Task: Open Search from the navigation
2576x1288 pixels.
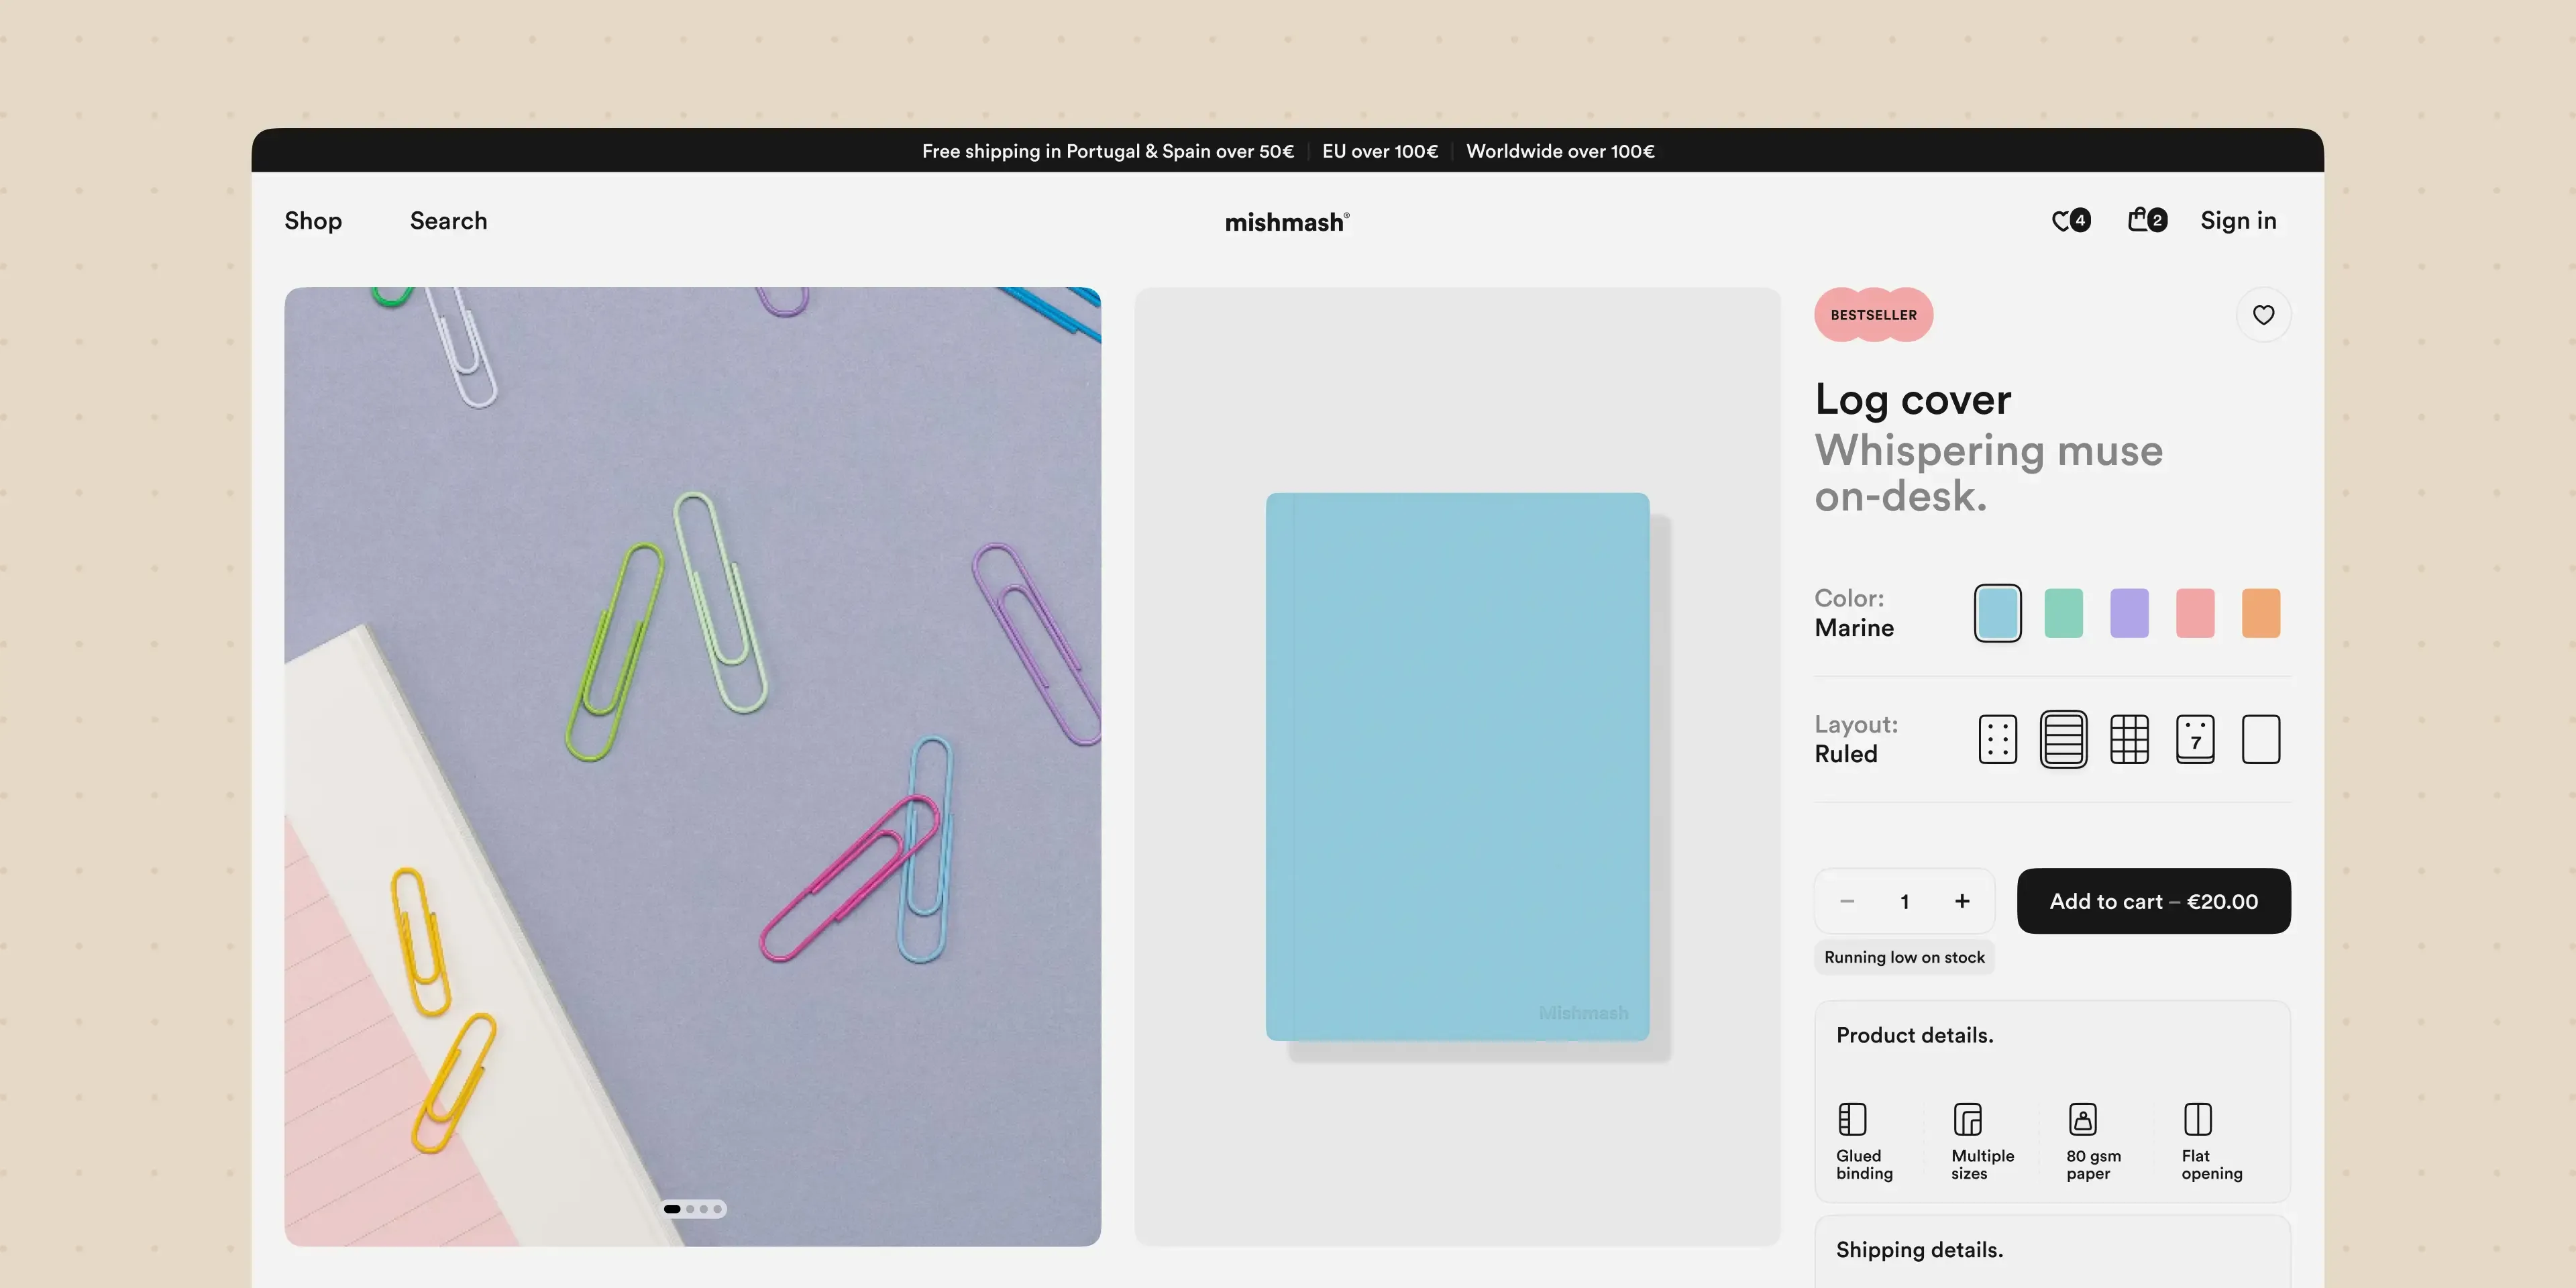Action: click(x=448, y=221)
